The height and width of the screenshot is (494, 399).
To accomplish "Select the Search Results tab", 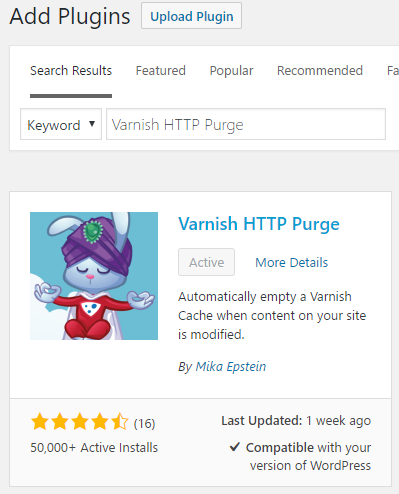I will pos(71,71).
